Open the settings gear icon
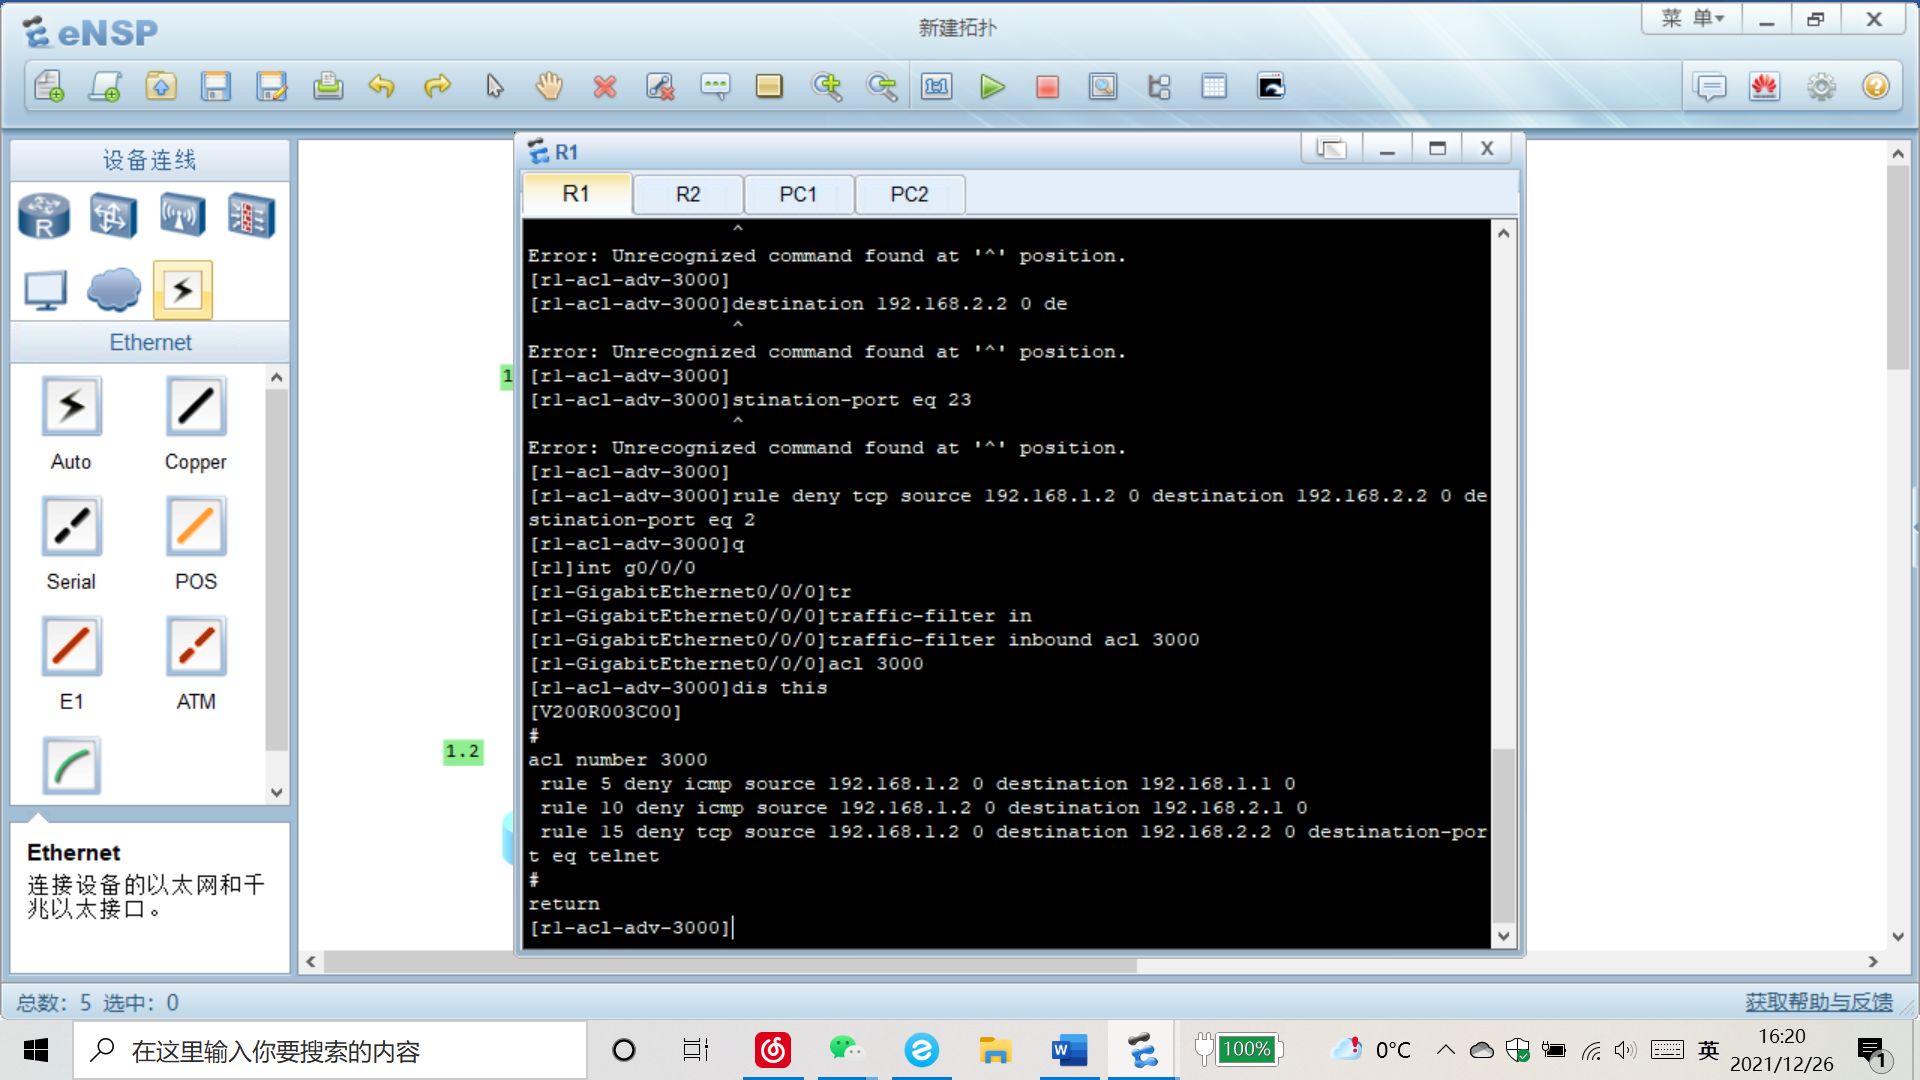 click(1821, 87)
